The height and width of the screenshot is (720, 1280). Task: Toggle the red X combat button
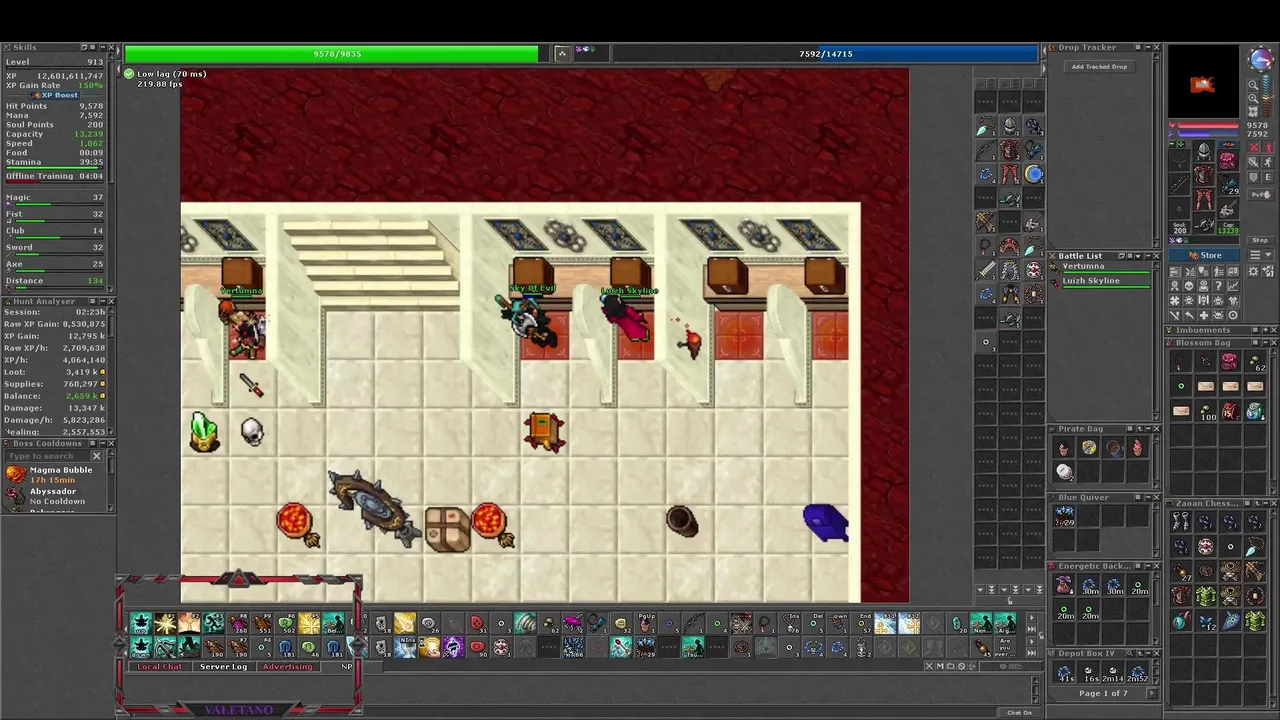(x=1253, y=147)
